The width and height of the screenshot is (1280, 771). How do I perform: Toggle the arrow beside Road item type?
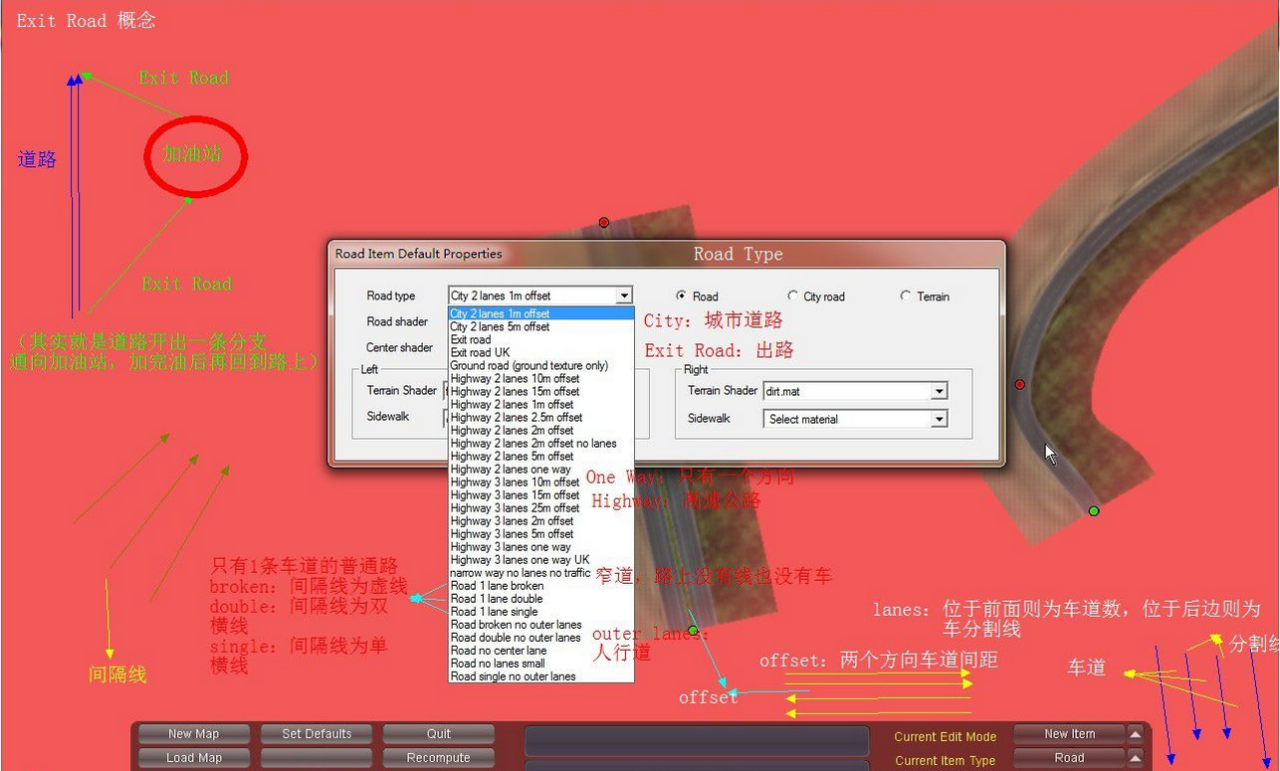(x=1135, y=758)
